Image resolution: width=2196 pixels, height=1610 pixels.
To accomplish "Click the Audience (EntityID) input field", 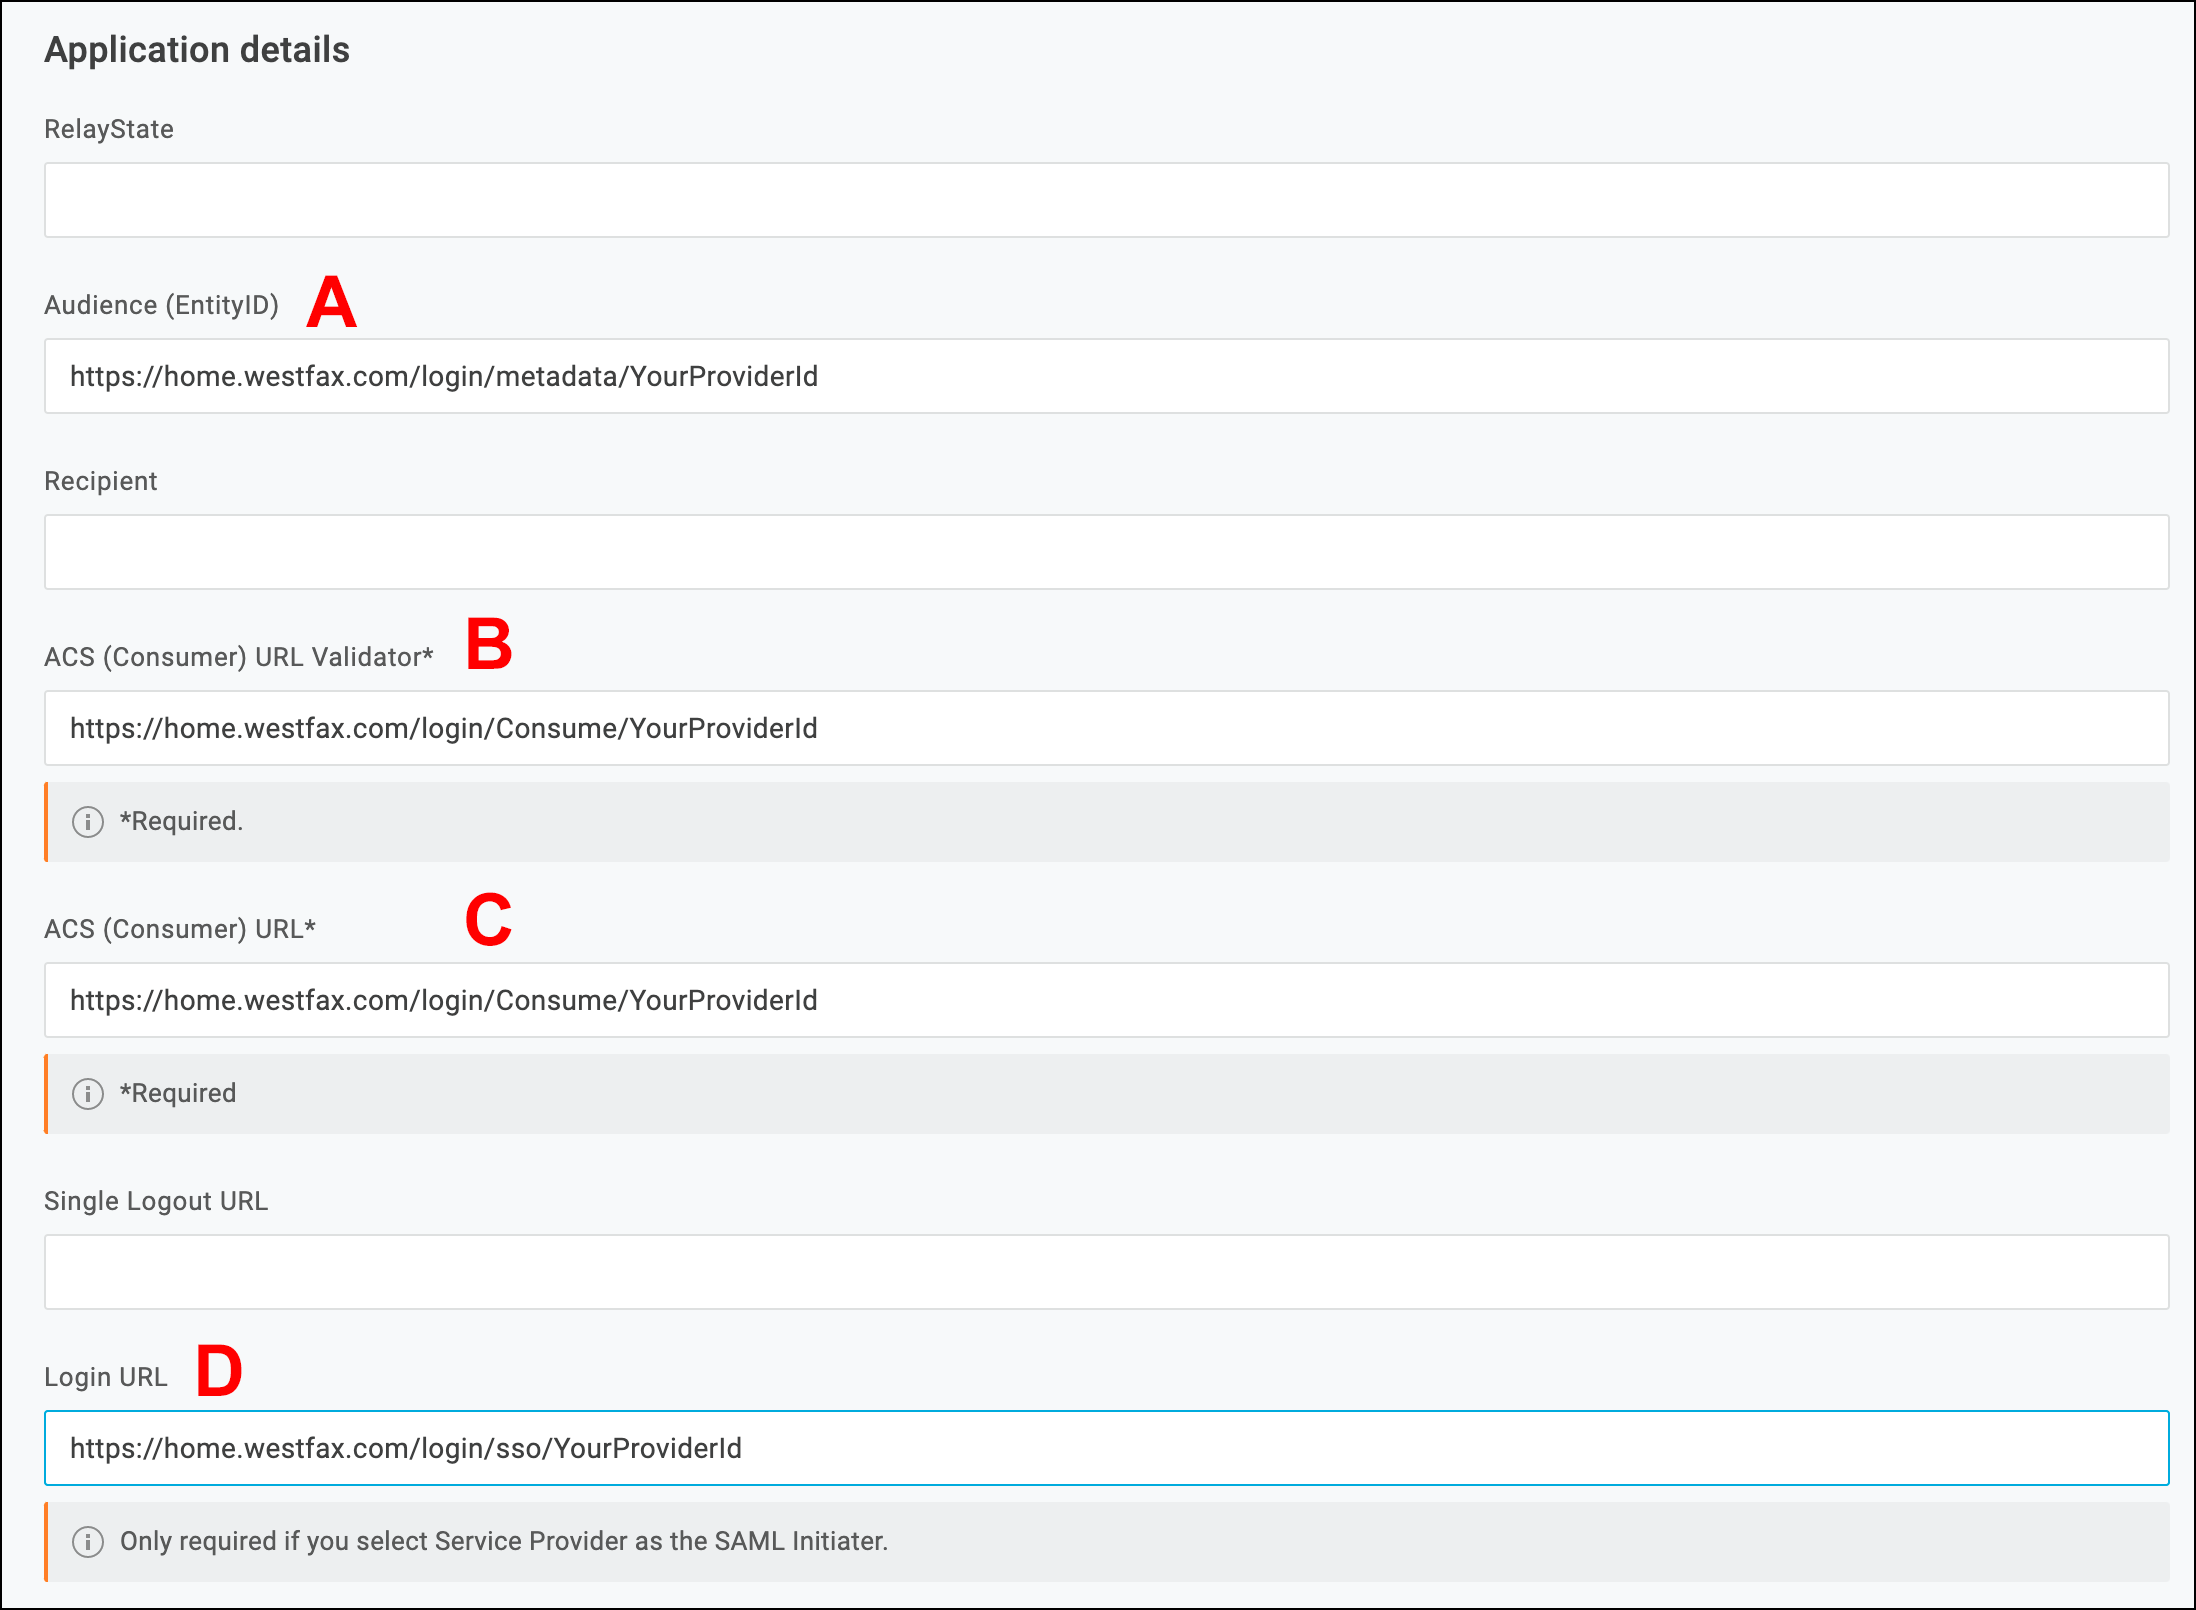I will pyautogui.click(x=1105, y=376).
